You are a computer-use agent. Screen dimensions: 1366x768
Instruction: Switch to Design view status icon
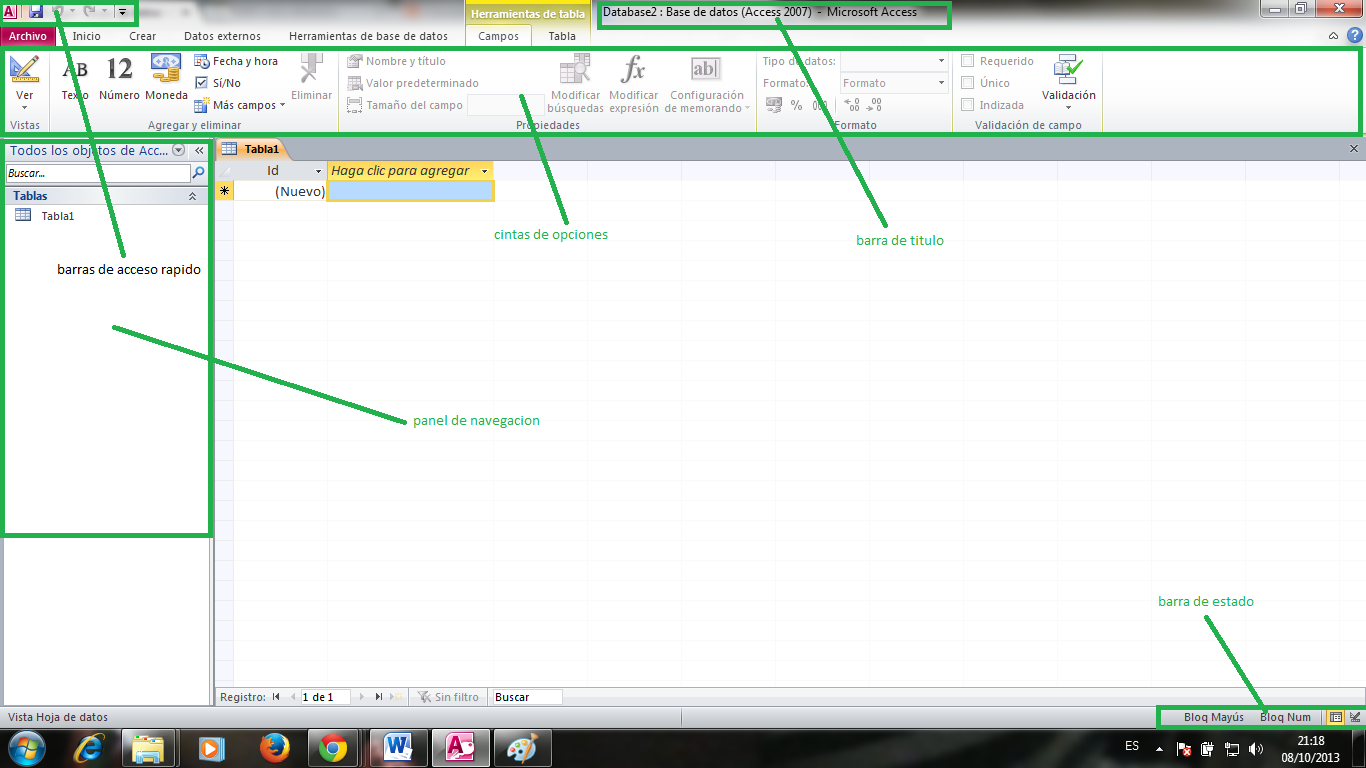(x=1354, y=717)
